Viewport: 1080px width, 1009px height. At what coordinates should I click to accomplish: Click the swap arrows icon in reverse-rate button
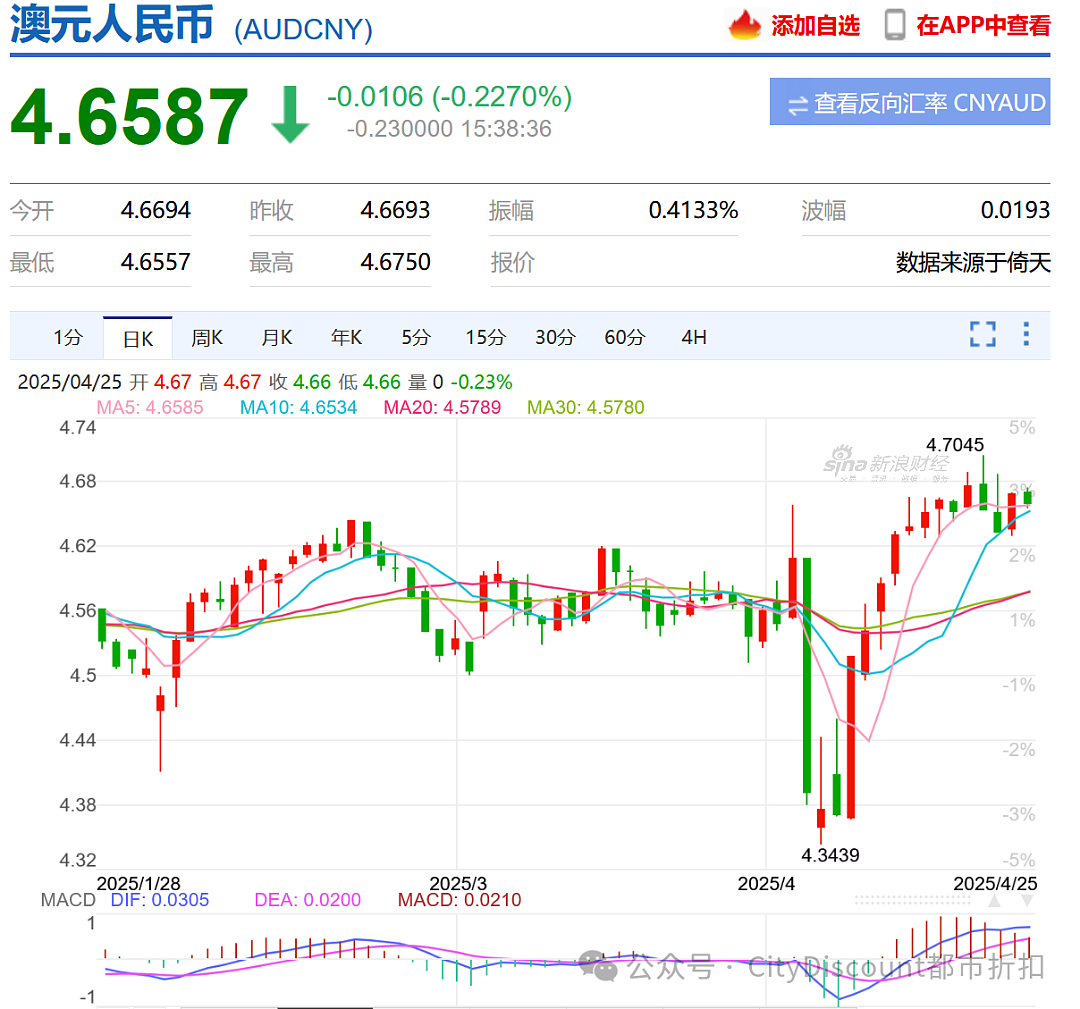[x=798, y=105]
